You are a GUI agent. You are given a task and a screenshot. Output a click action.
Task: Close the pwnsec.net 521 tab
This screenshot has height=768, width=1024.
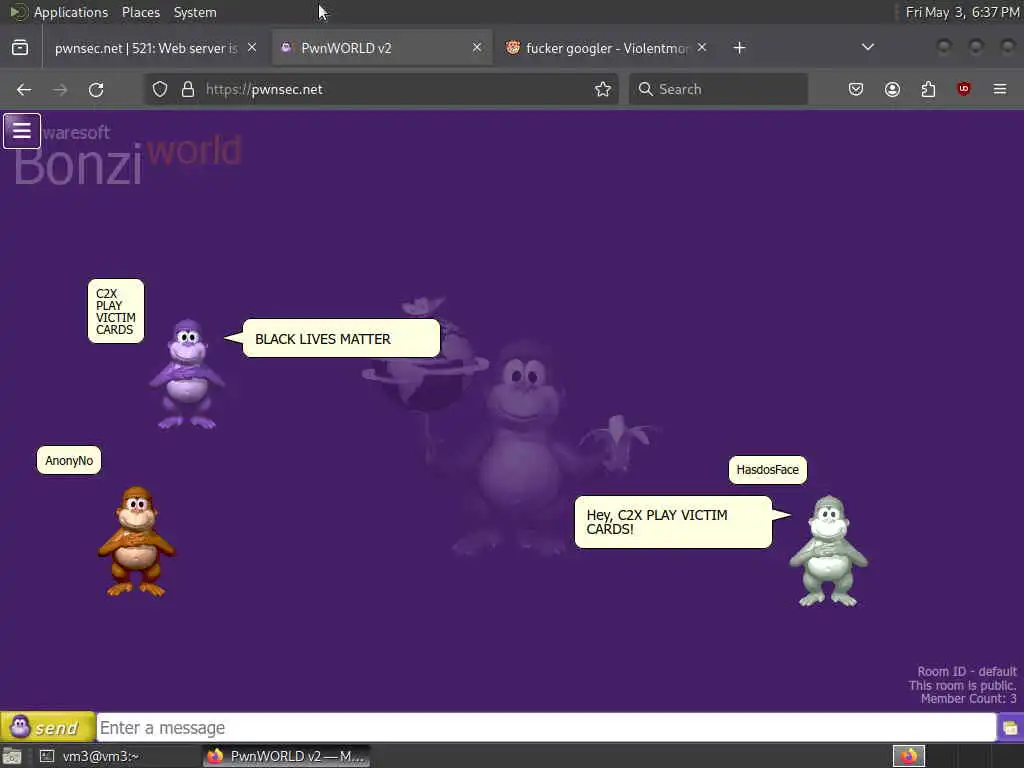click(x=252, y=48)
